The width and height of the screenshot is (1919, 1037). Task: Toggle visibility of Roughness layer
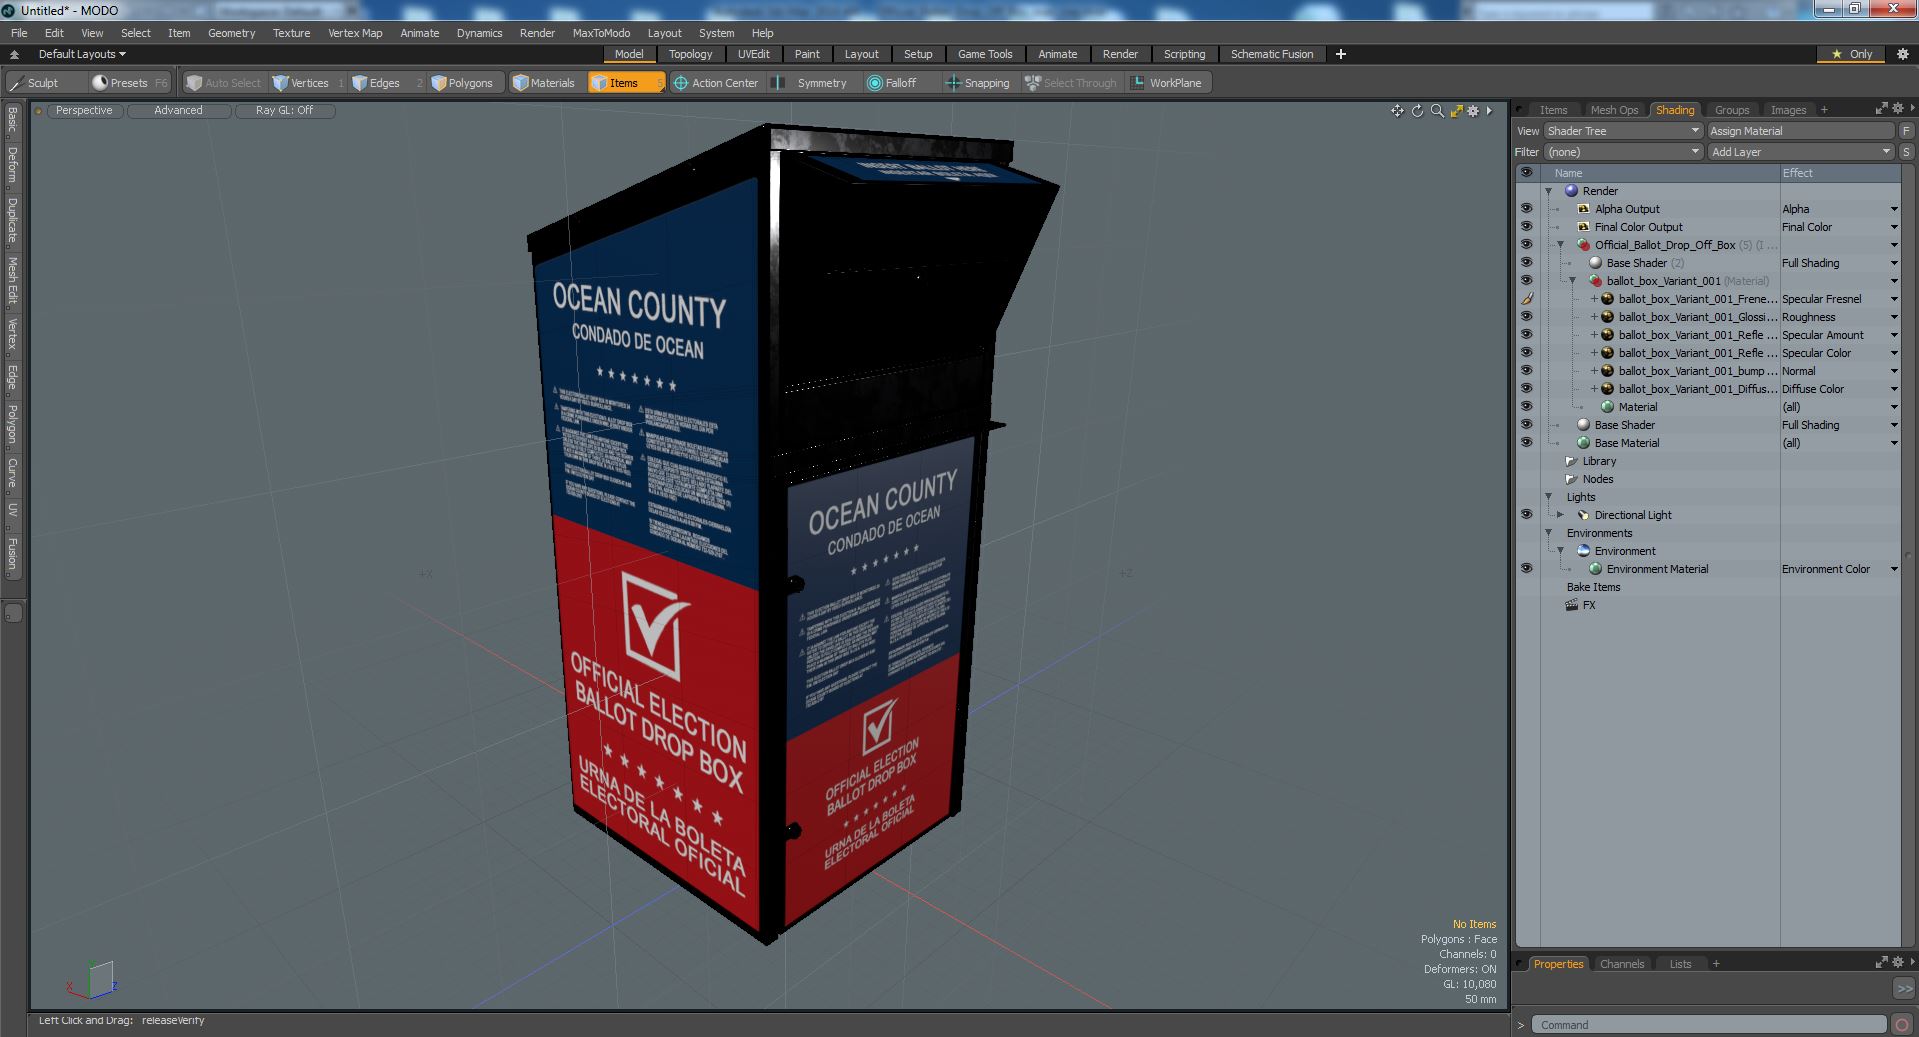[1526, 317]
